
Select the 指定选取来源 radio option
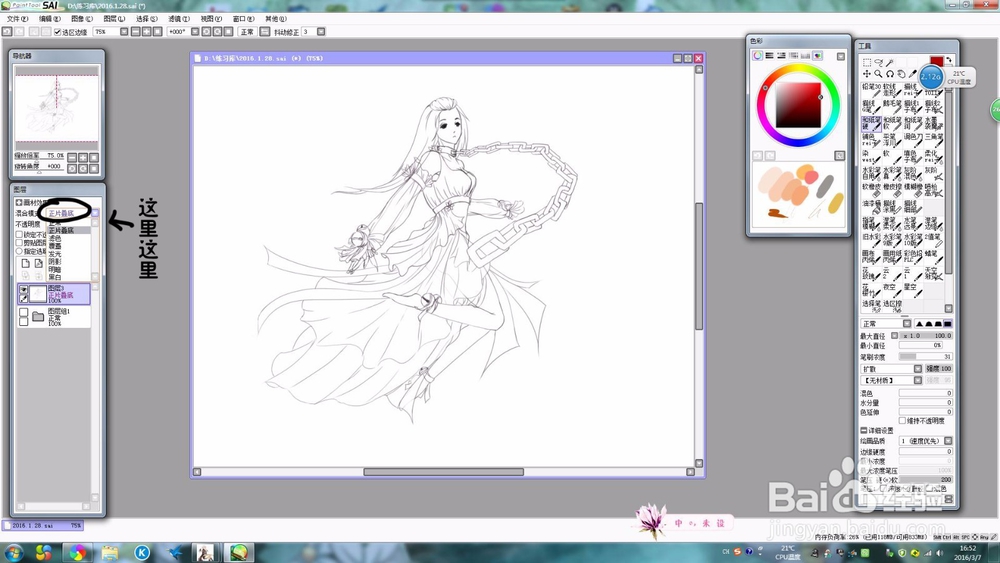pos(19,251)
